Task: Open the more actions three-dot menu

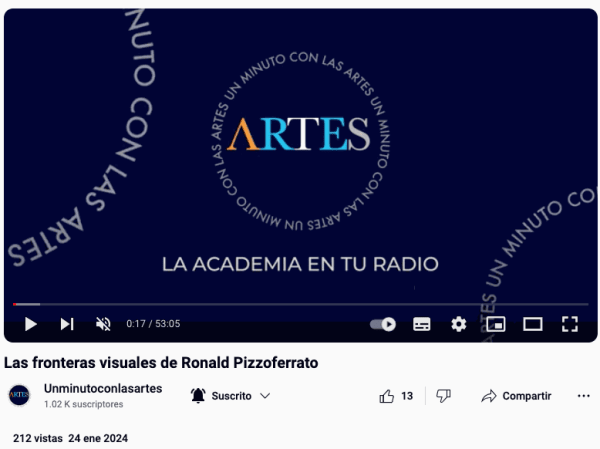Action: pyautogui.click(x=583, y=396)
